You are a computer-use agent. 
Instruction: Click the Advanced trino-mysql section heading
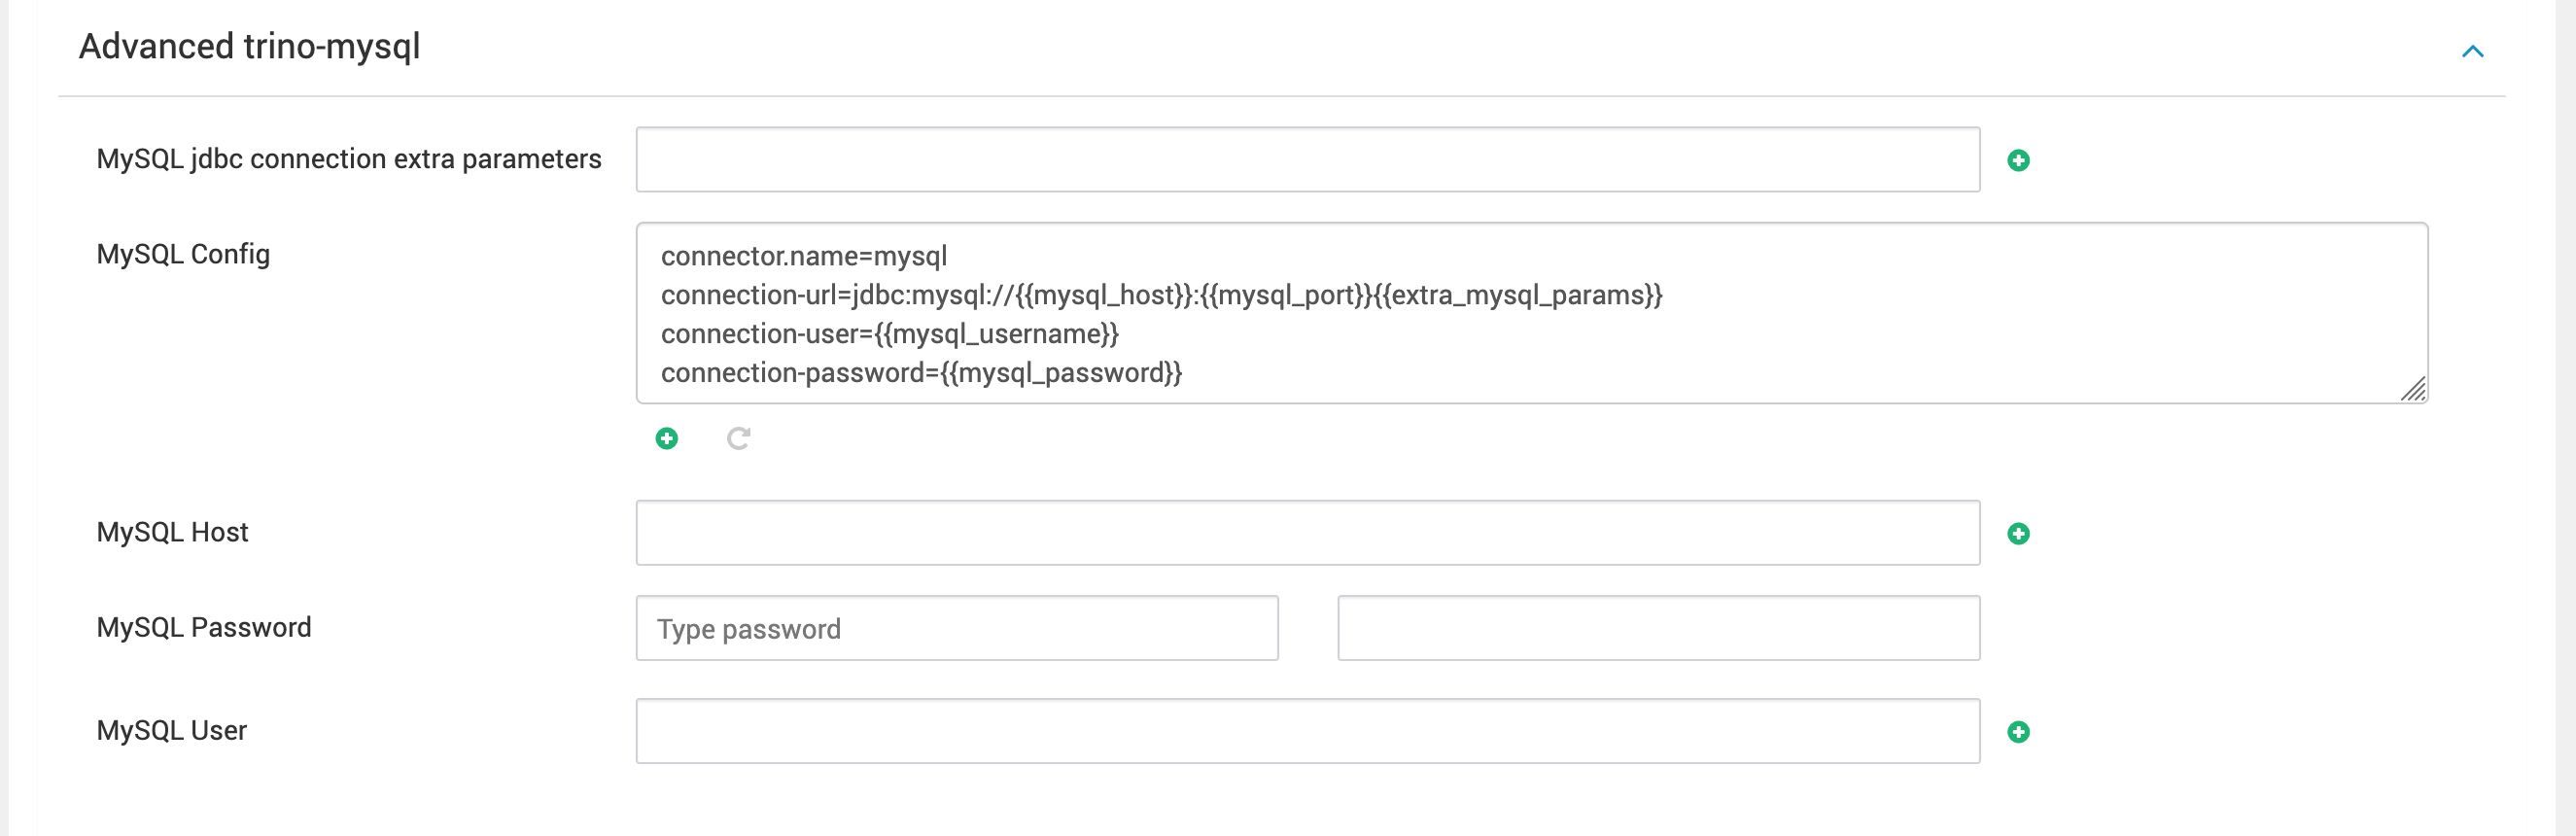click(x=249, y=47)
